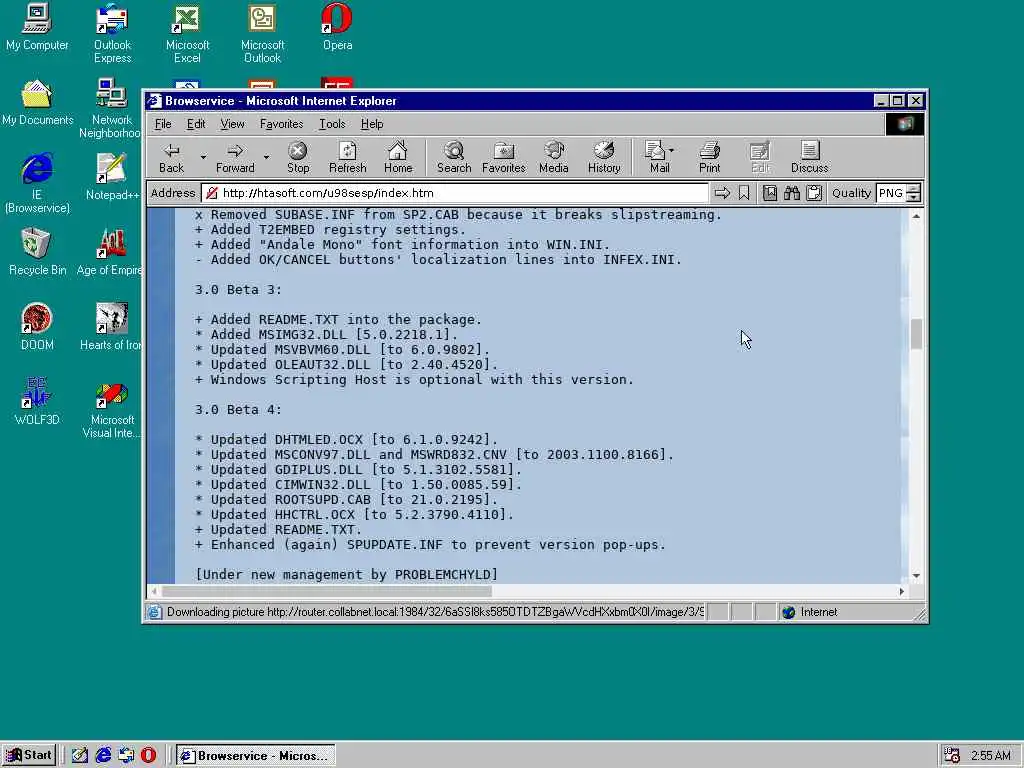The width and height of the screenshot is (1024, 768).
Task: Click the horizontal scrollbar thumb
Action: tap(327, 591)
